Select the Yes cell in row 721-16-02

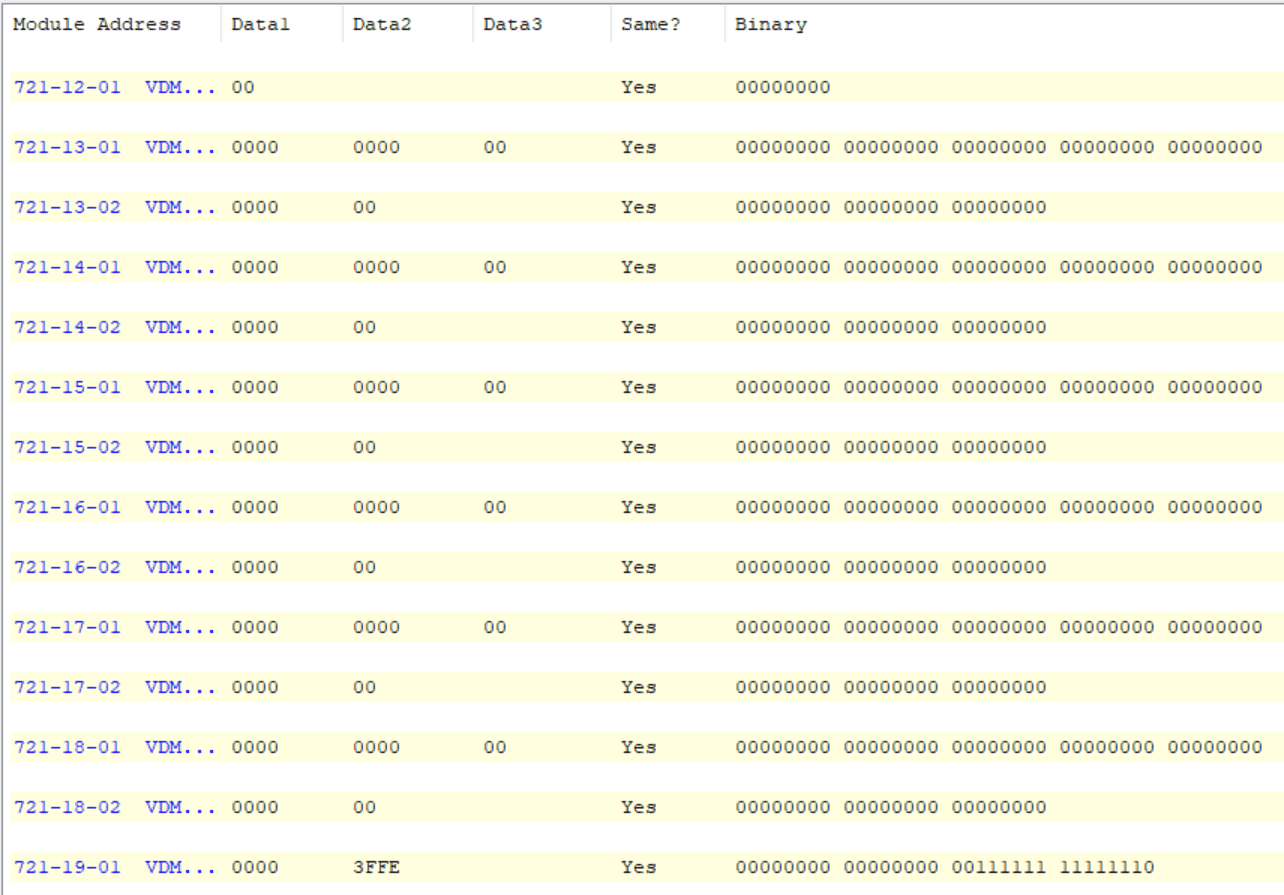pyautogui.click(x=638, y=567)
